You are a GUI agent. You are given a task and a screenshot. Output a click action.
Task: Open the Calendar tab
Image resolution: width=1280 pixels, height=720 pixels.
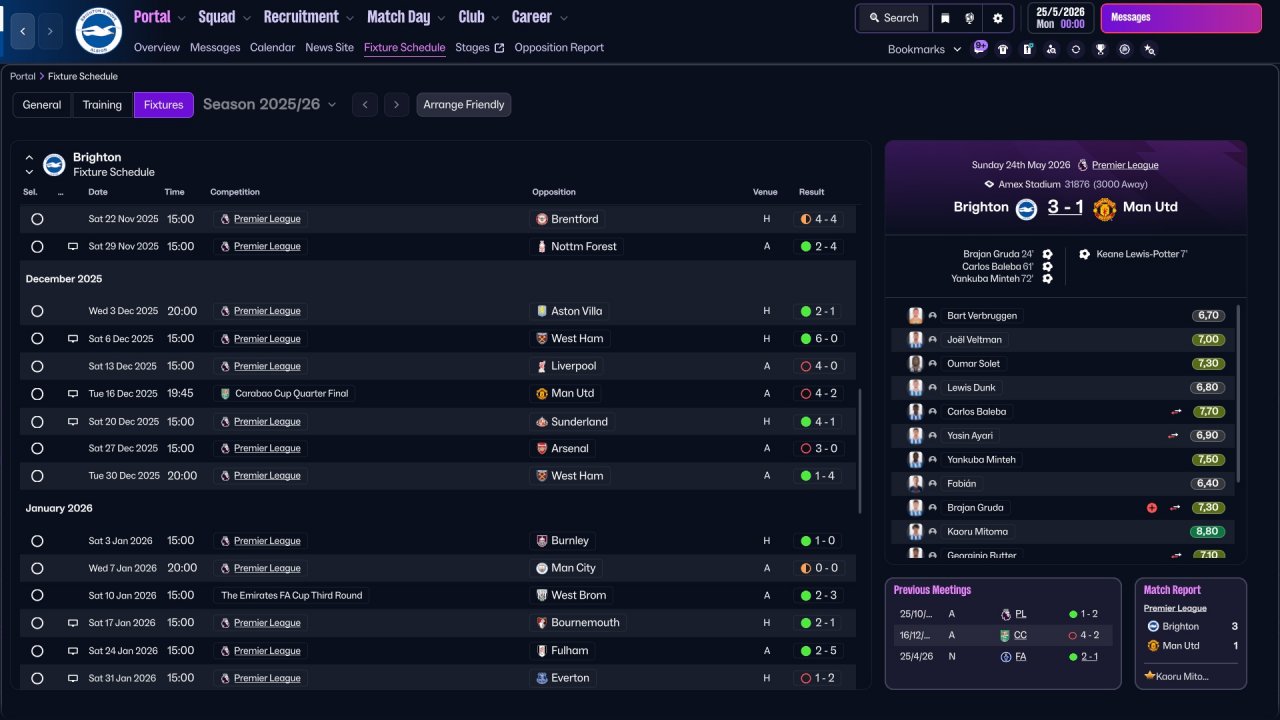click(x=273, y=47)
